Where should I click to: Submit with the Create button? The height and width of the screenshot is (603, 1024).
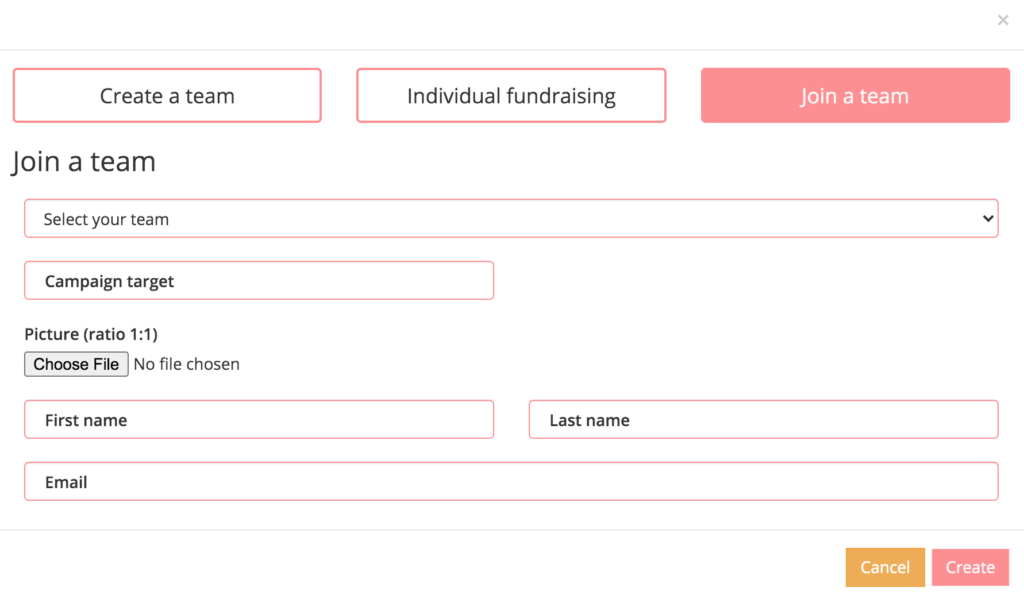pos(970,567)
